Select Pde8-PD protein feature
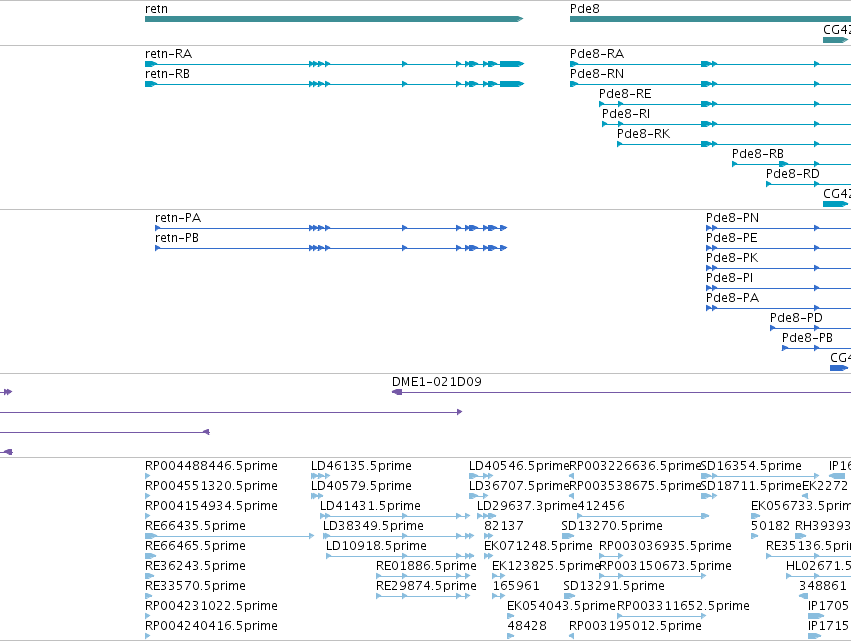 click(810, 328)
